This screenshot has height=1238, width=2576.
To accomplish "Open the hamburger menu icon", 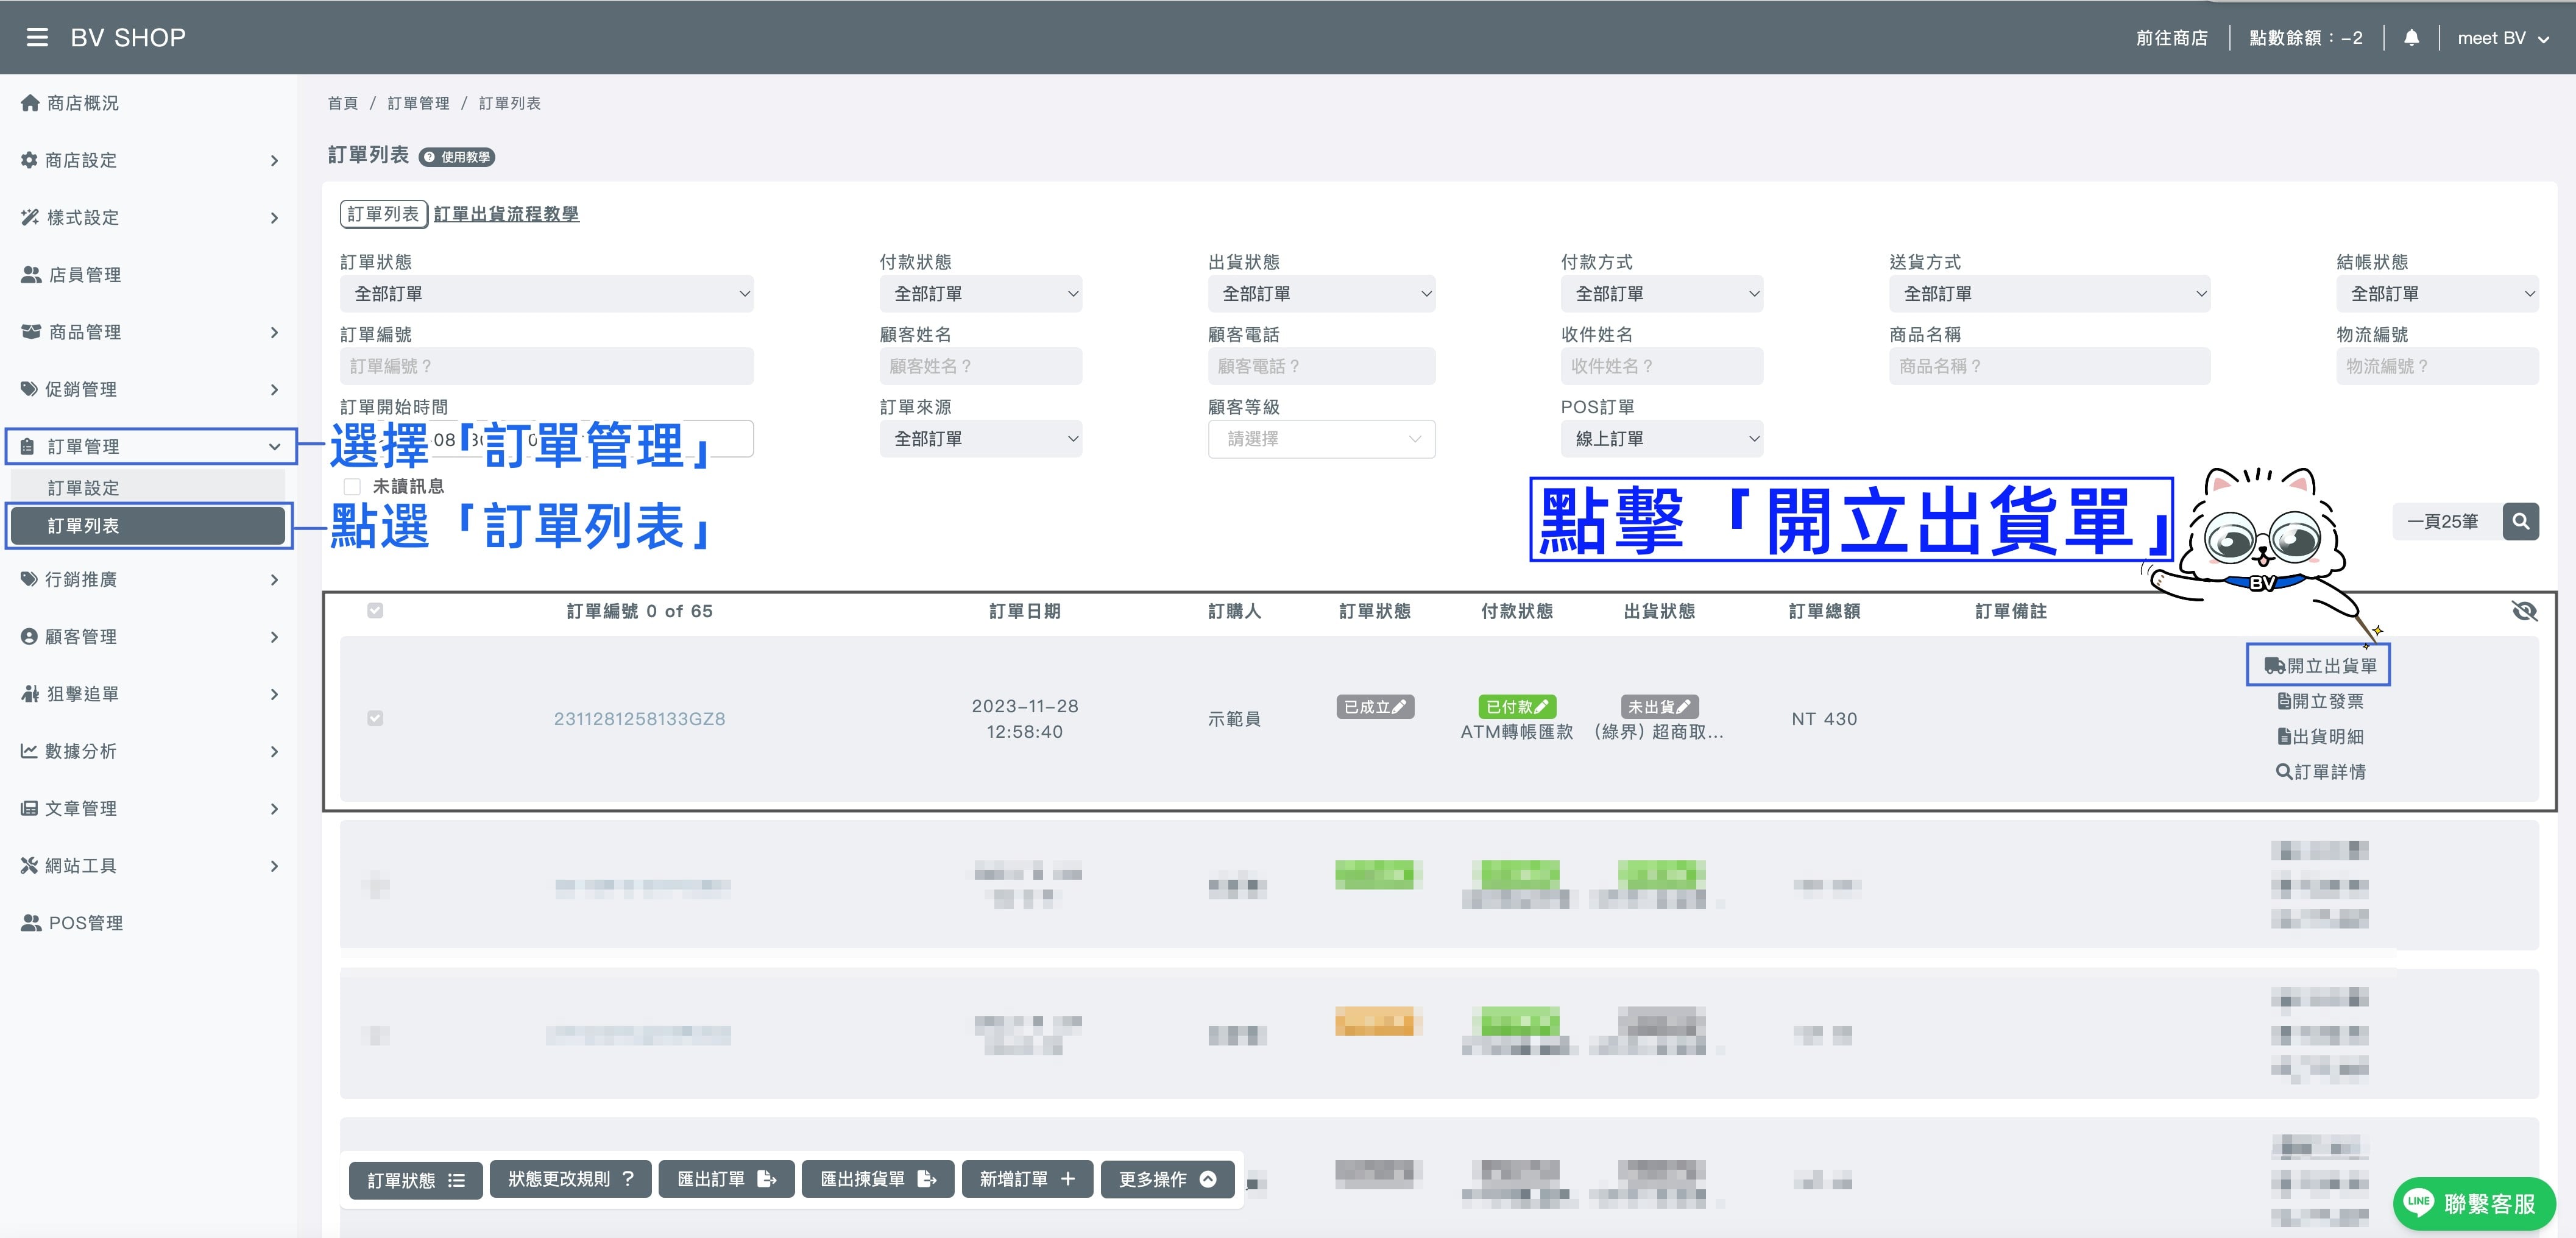I will tap(37, 38).
